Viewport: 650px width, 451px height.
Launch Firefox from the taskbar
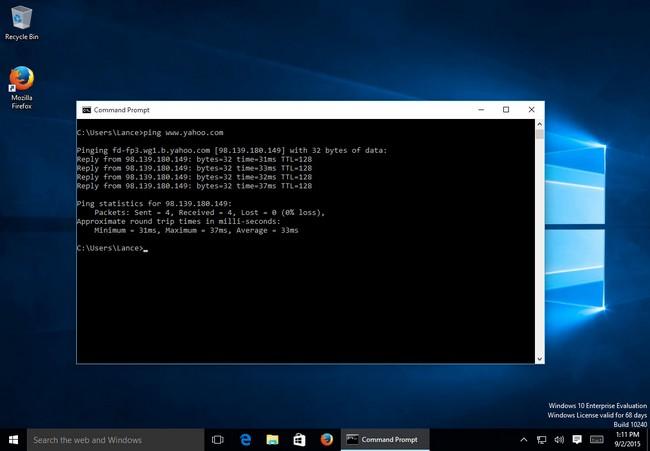click(327, 440)
